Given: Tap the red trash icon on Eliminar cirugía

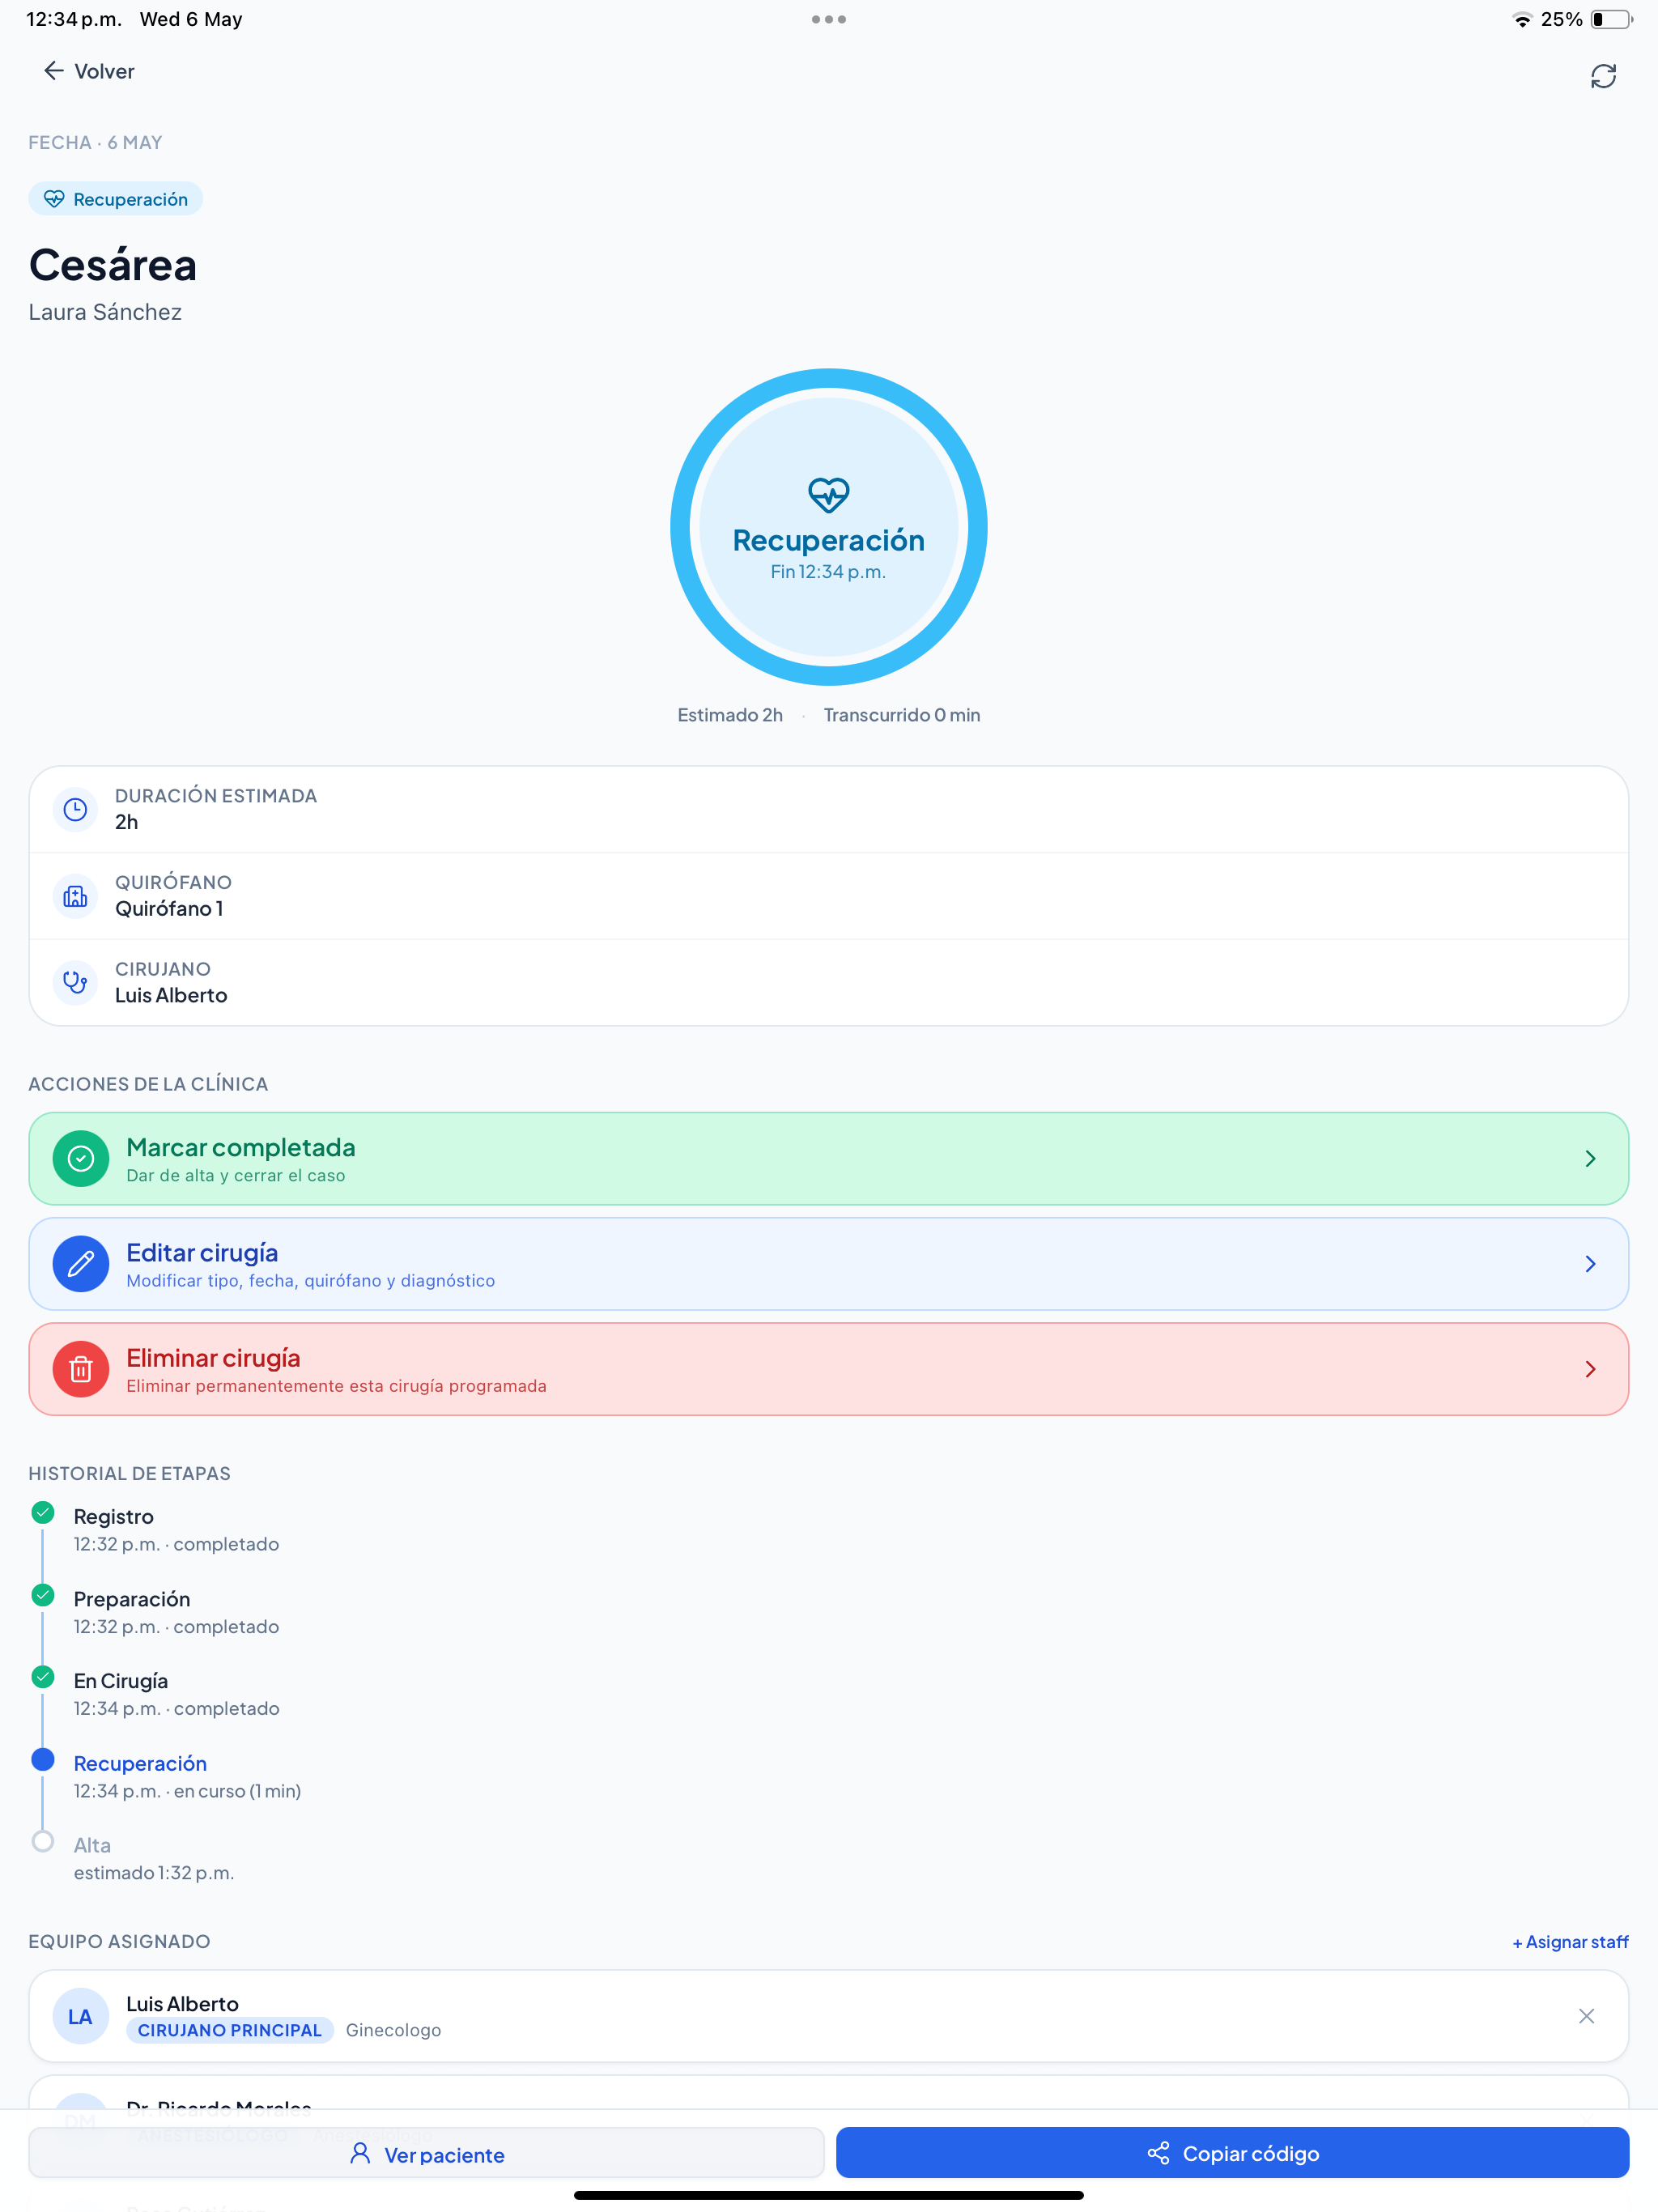Looking at the screenshot, I should tap(81, 1369).
